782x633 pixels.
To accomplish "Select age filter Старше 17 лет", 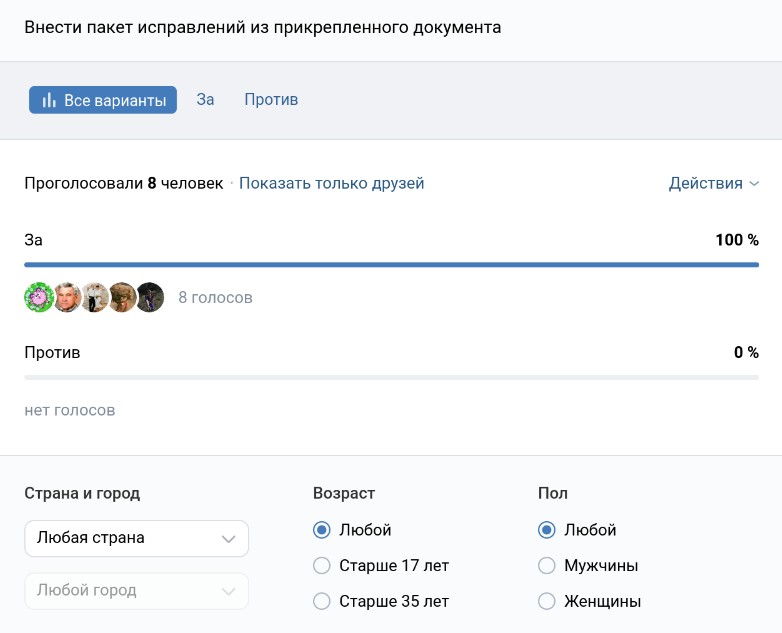I will tap(322, 566).
